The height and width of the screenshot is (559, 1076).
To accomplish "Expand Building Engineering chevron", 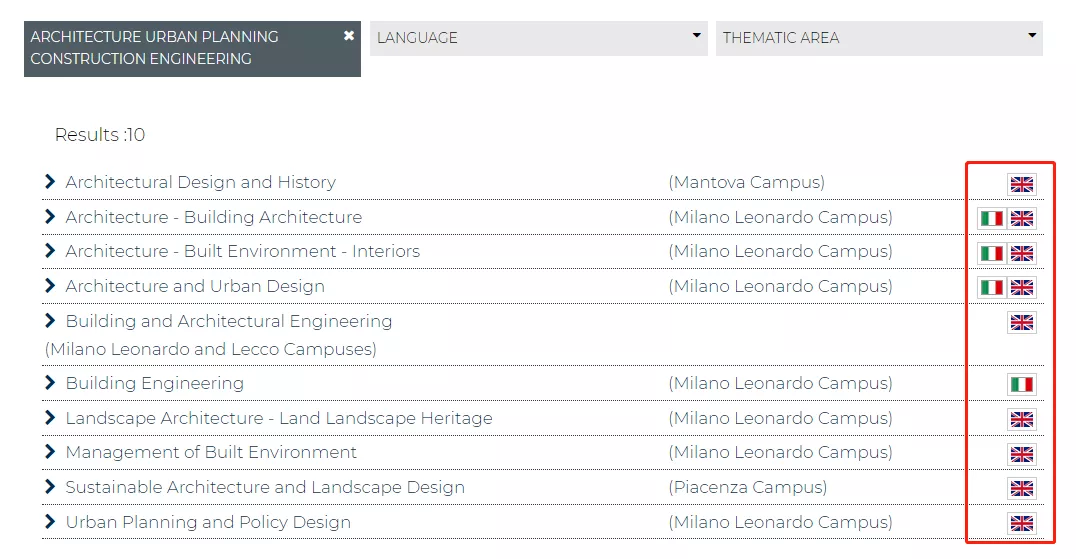I will click(50, 383).
